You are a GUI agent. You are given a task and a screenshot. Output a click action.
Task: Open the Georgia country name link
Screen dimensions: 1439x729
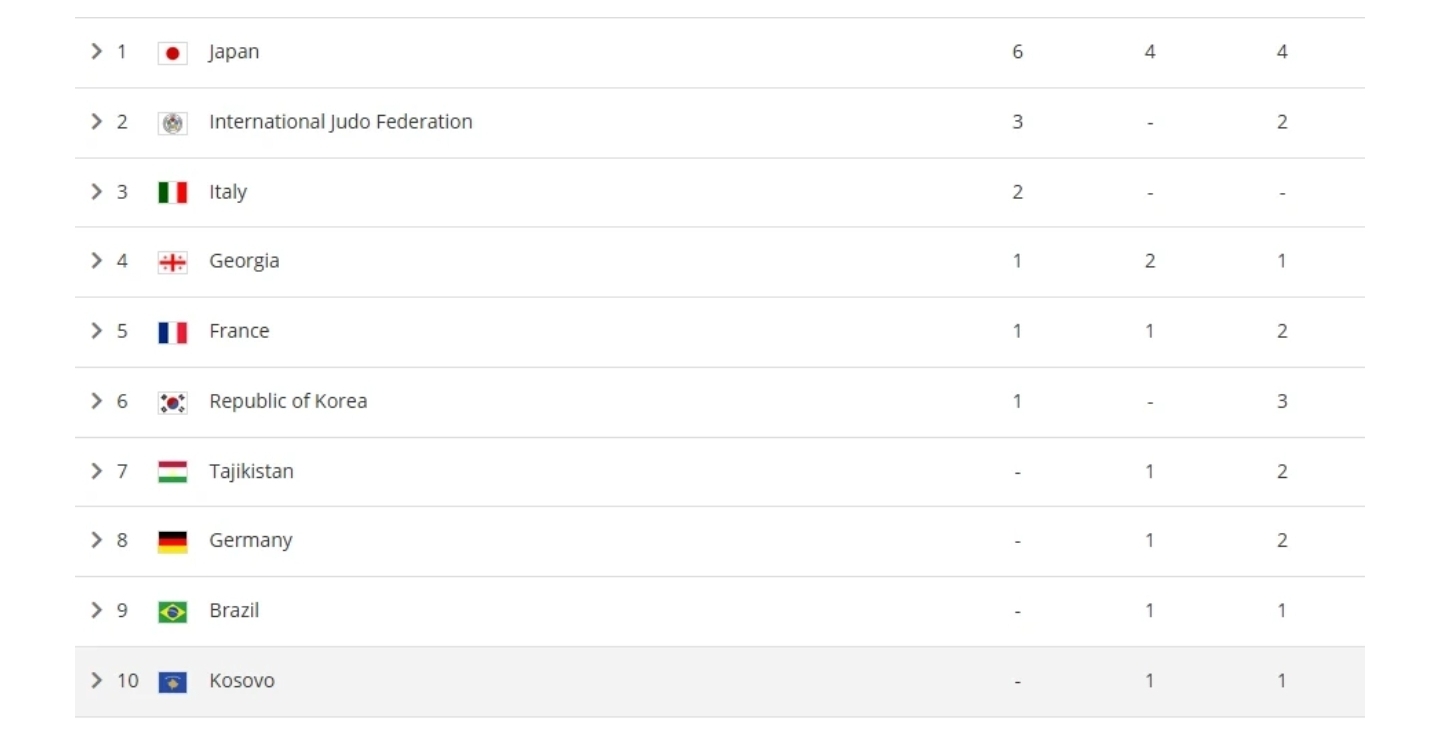pos(244,261)
